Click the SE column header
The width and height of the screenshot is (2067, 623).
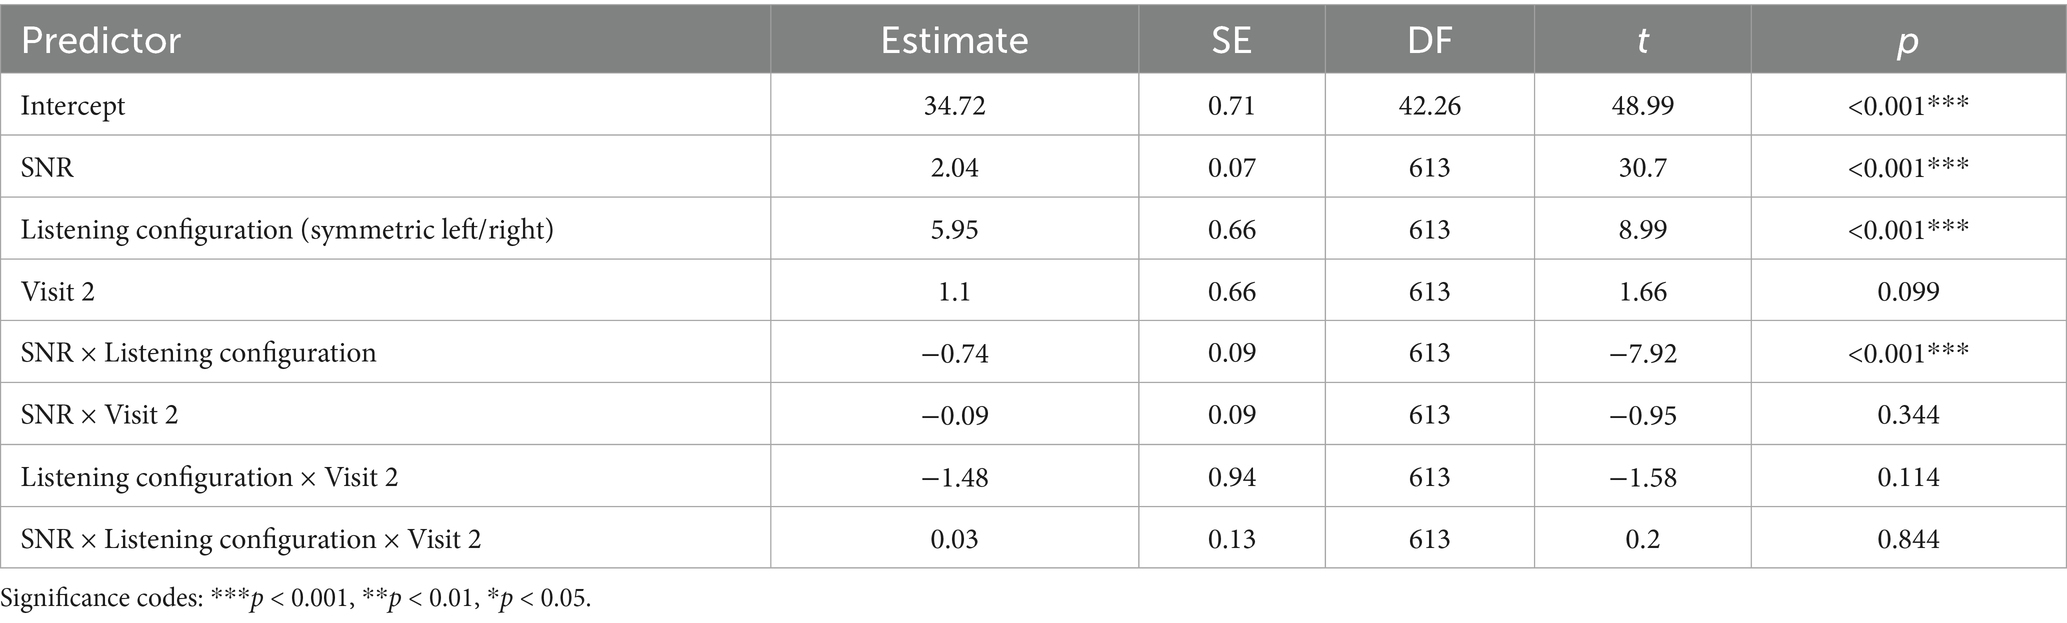(1231, 41)
